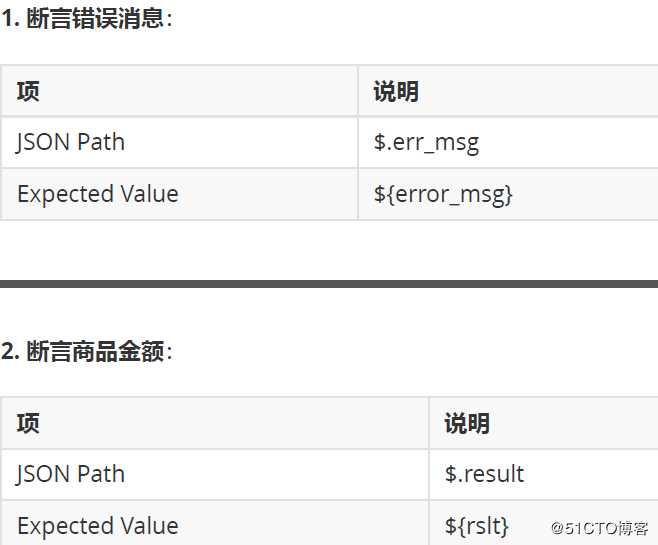Click the heading text 断言错误消息
The image size is (658, 545).
coord(95,18)
